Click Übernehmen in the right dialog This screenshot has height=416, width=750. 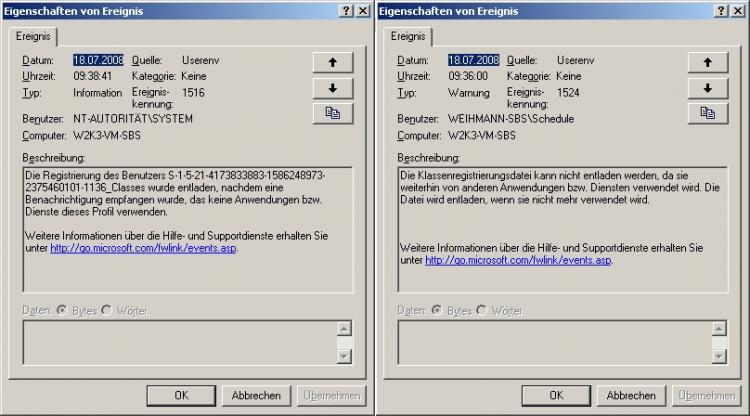pos(706,395)
